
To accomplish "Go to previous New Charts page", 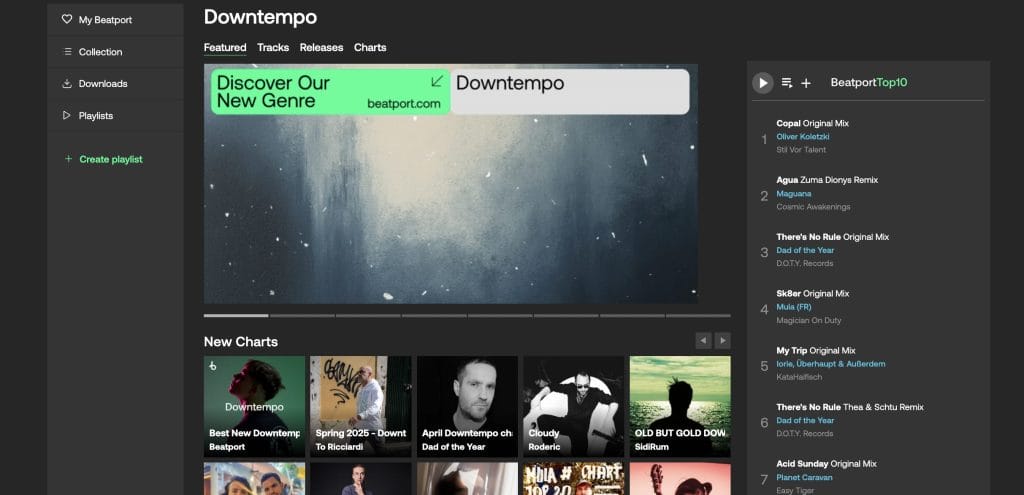I will tap(703, 341).
